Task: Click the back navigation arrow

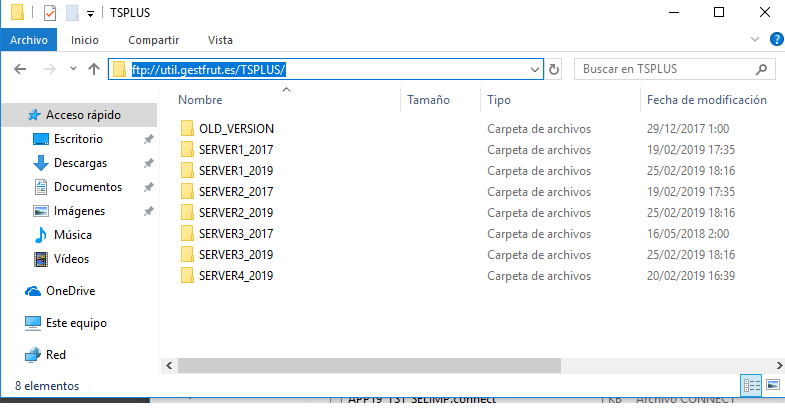Action: (21, 69)
